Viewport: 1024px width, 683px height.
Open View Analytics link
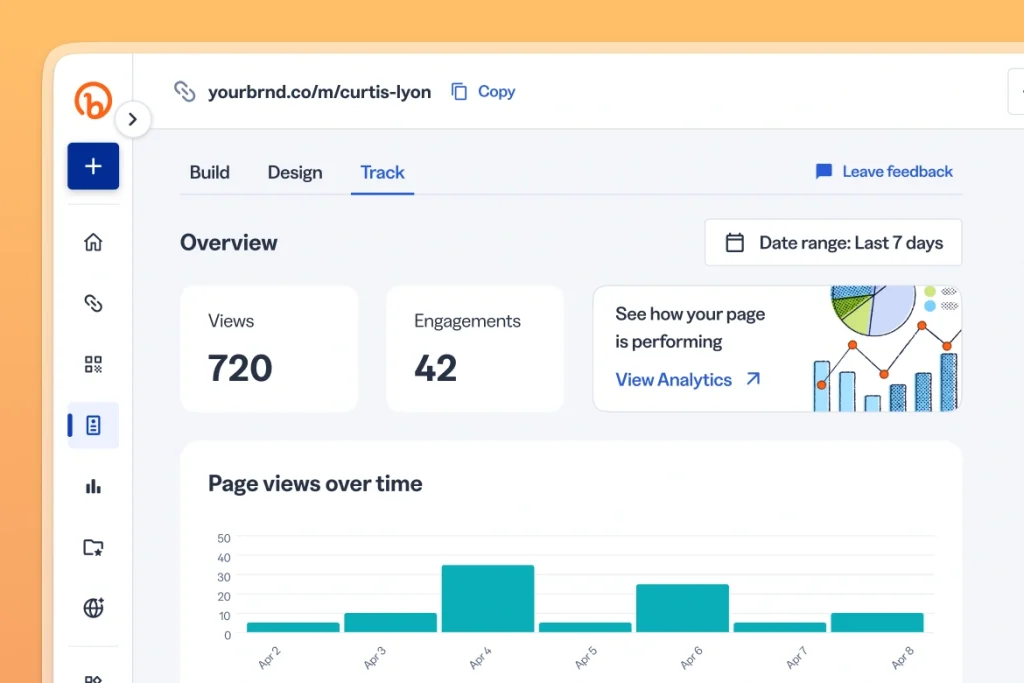pyautogui.click(x=688, y=380)
